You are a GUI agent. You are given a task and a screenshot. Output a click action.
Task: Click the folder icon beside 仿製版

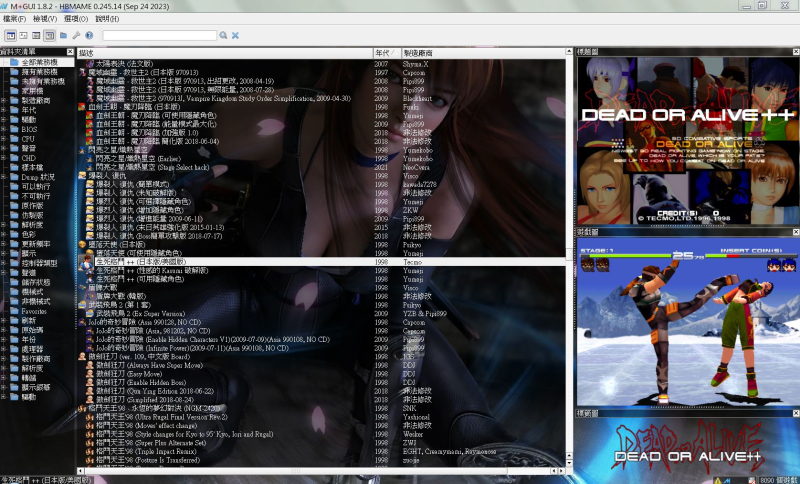14,215
